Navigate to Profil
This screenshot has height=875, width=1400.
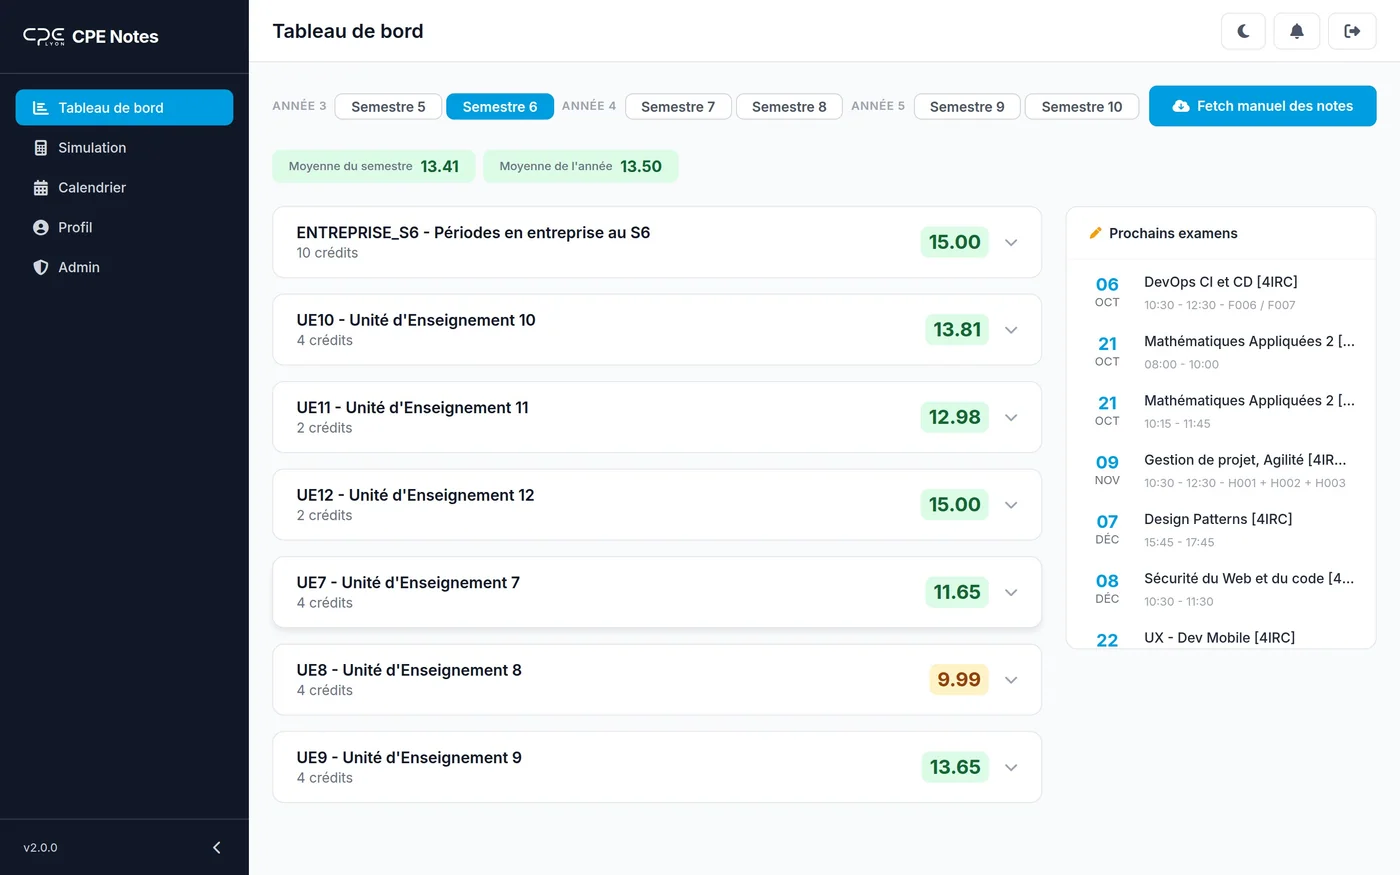point(124,228)
